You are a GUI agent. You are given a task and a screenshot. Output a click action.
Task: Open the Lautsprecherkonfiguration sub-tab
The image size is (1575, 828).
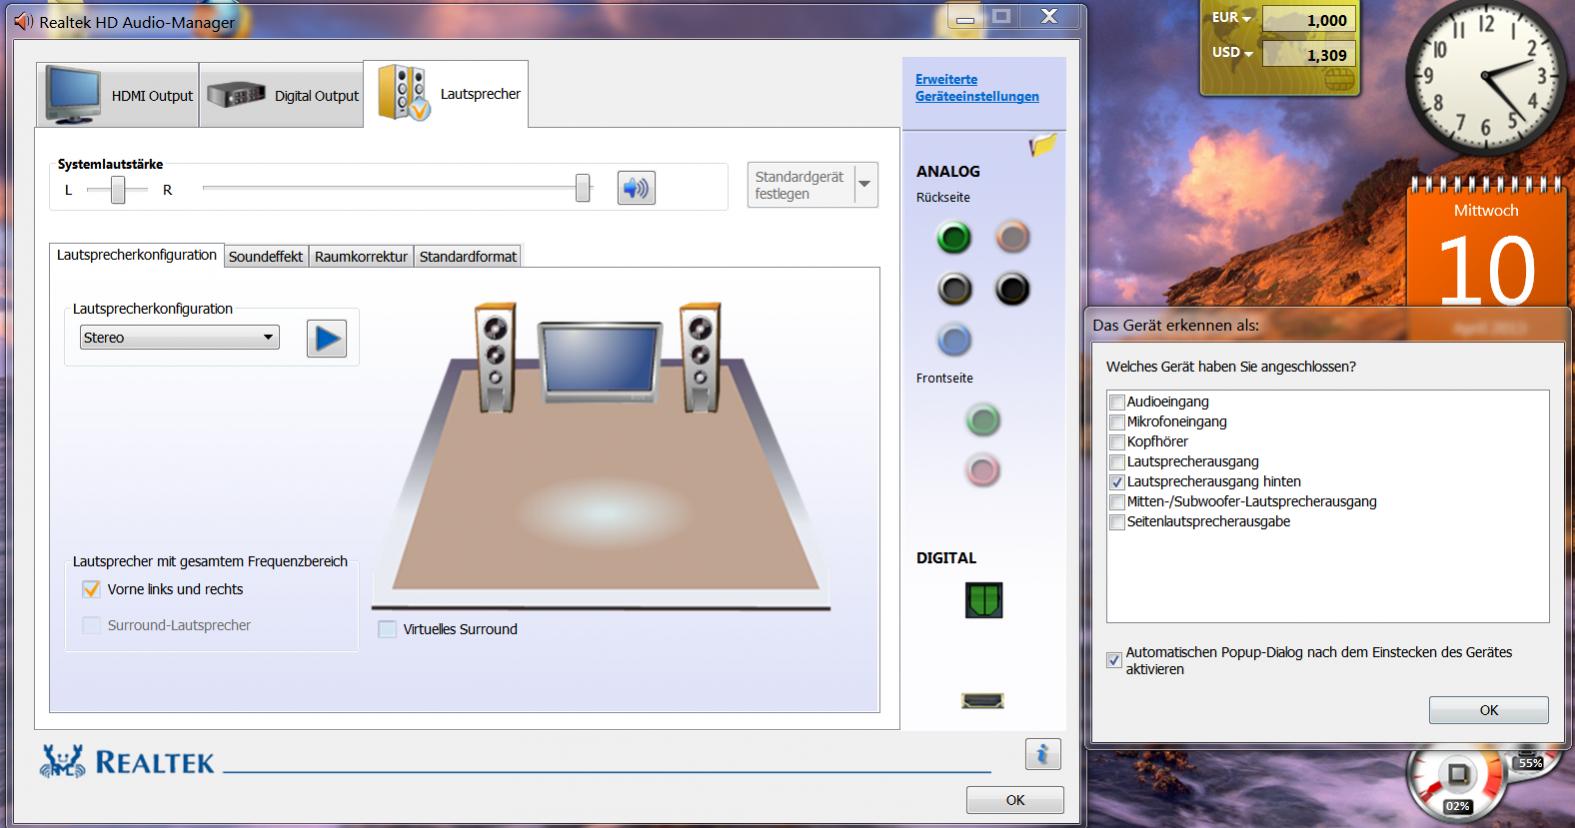(x=137, y=255)
